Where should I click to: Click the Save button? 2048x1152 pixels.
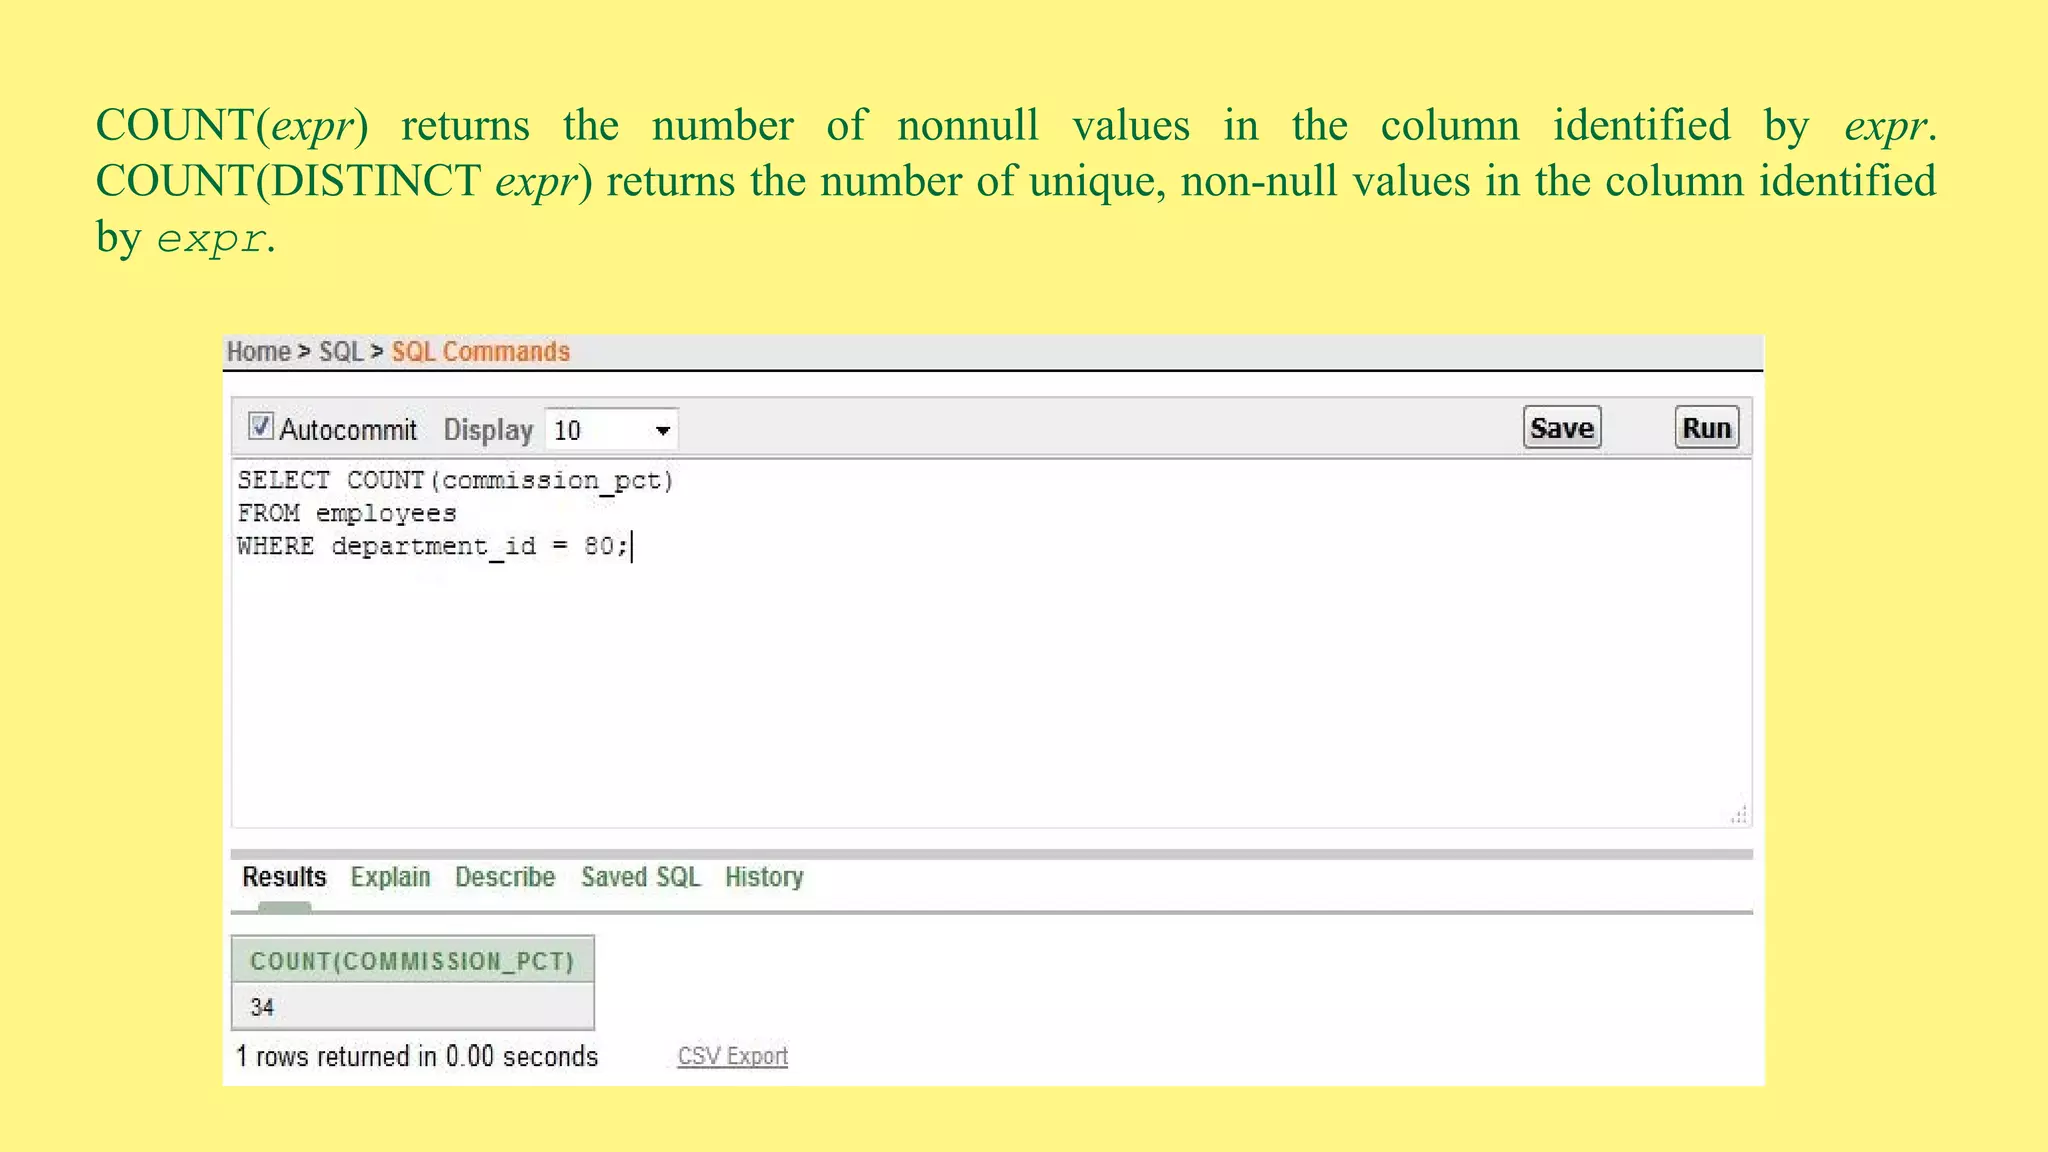[x=1561, y=428]
